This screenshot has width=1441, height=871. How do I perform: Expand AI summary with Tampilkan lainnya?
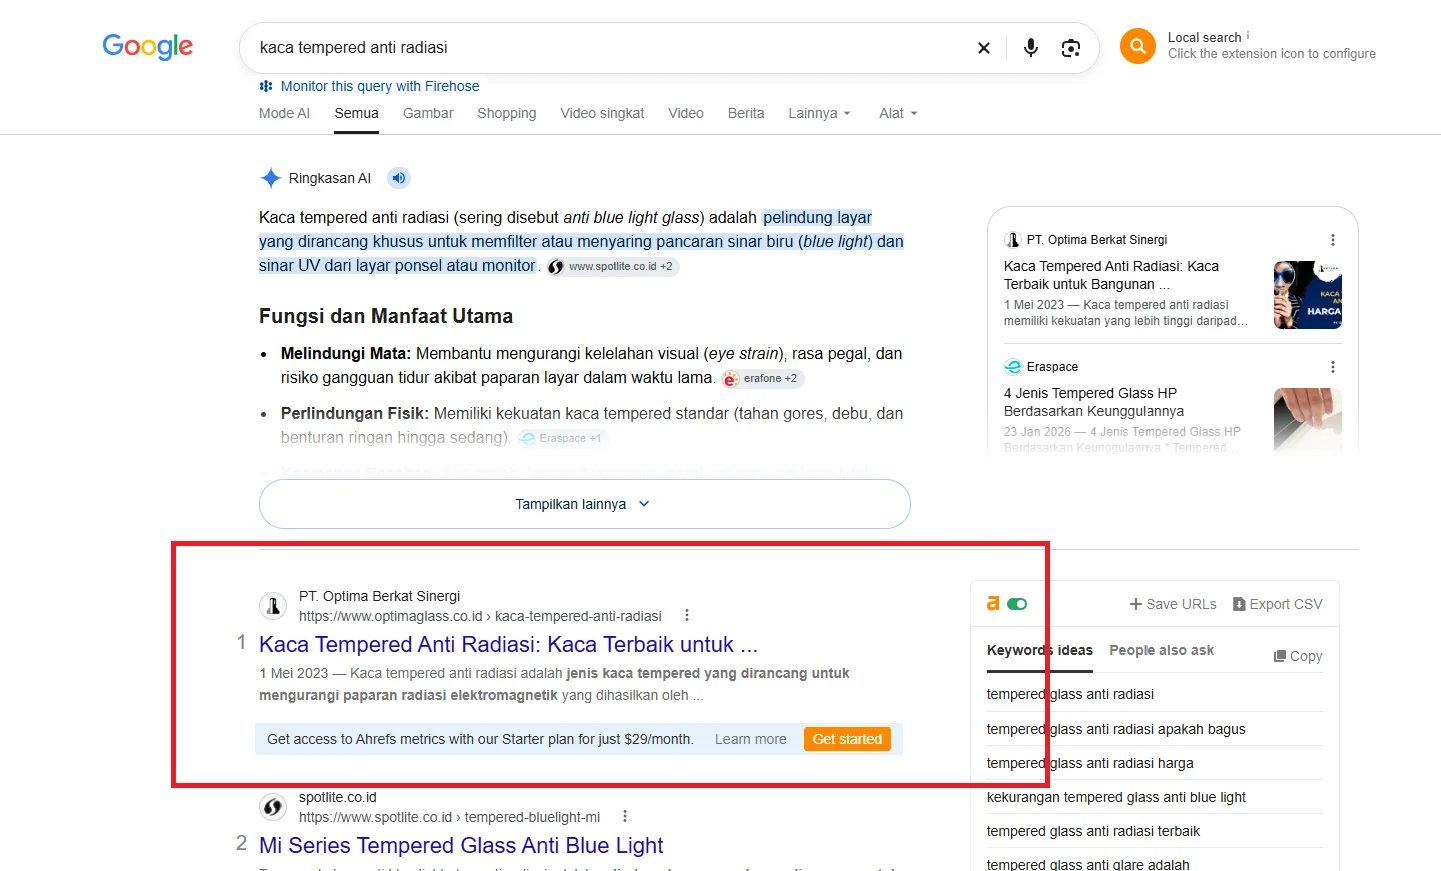pos(585,504)
